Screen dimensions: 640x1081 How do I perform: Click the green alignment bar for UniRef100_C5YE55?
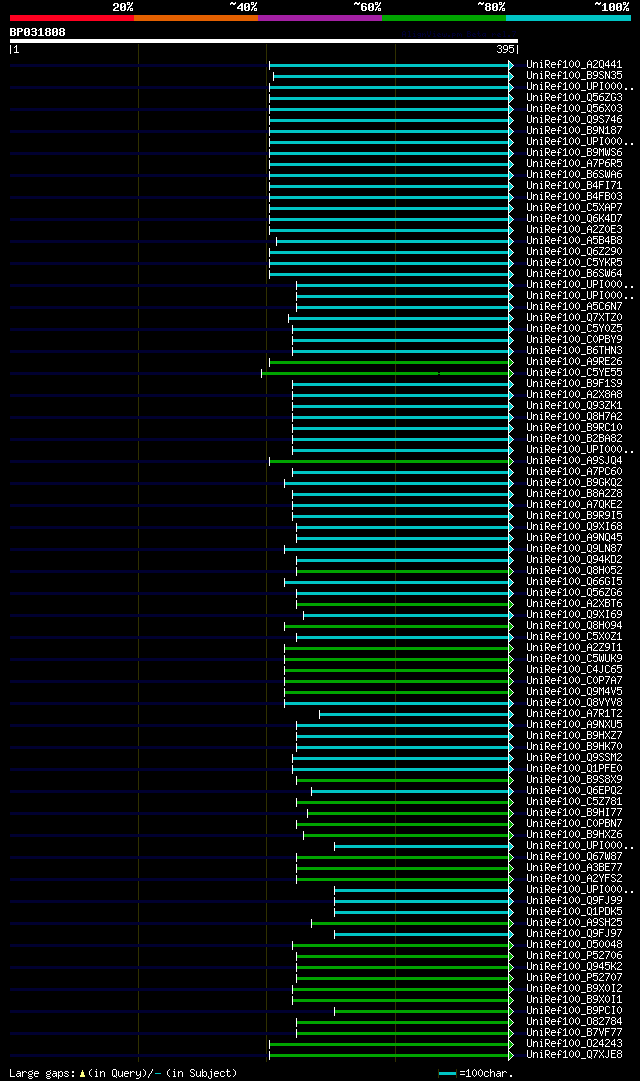pos(386,373)
